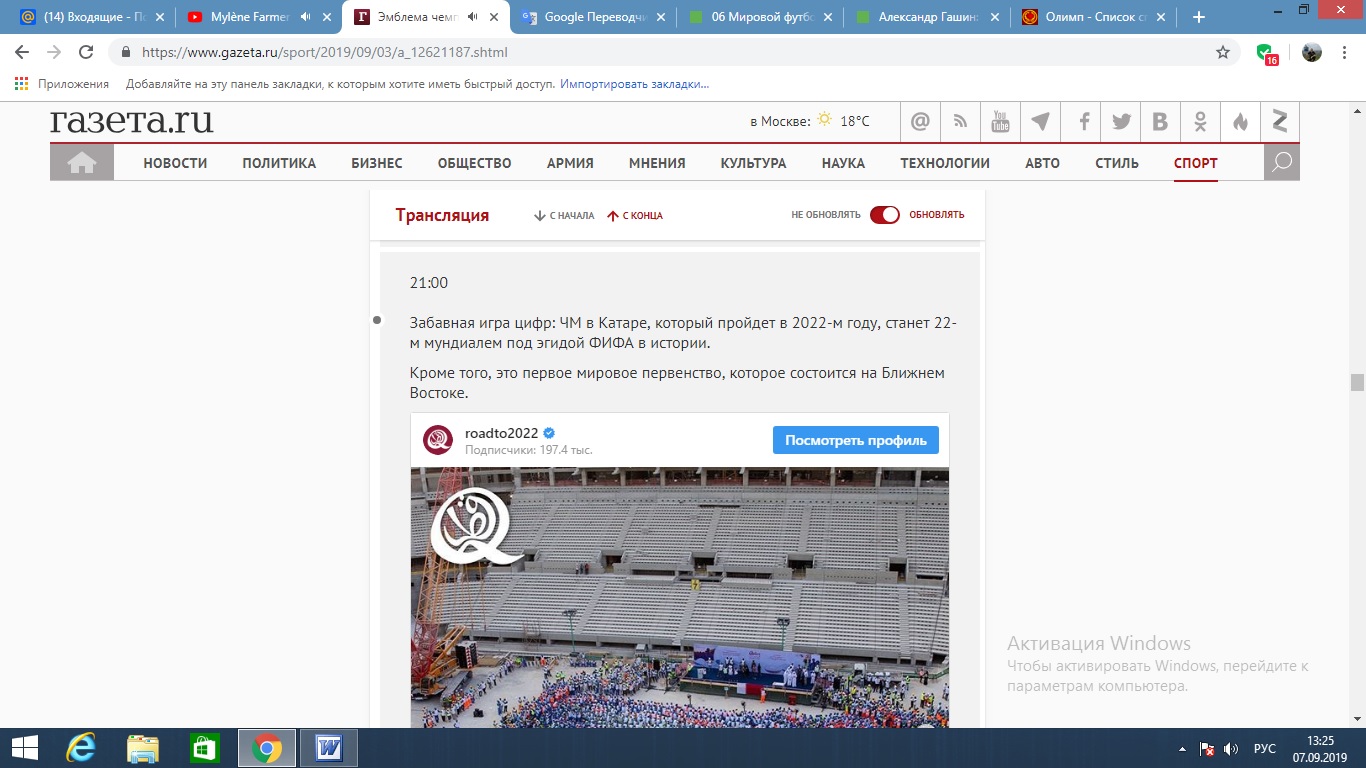Open ОБЩЕСТВО section
Image resolution: width=1366 pixels, height=768 pixels.
pos(475,163)
